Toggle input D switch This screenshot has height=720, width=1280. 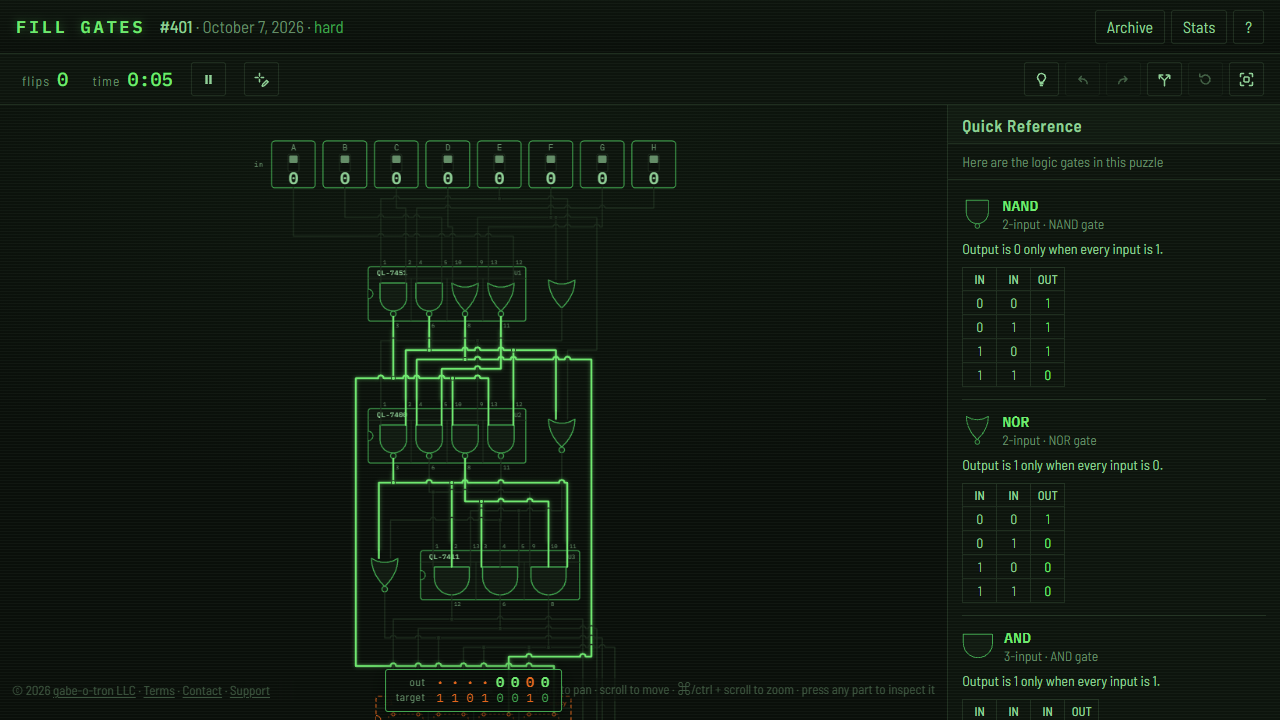448,164
